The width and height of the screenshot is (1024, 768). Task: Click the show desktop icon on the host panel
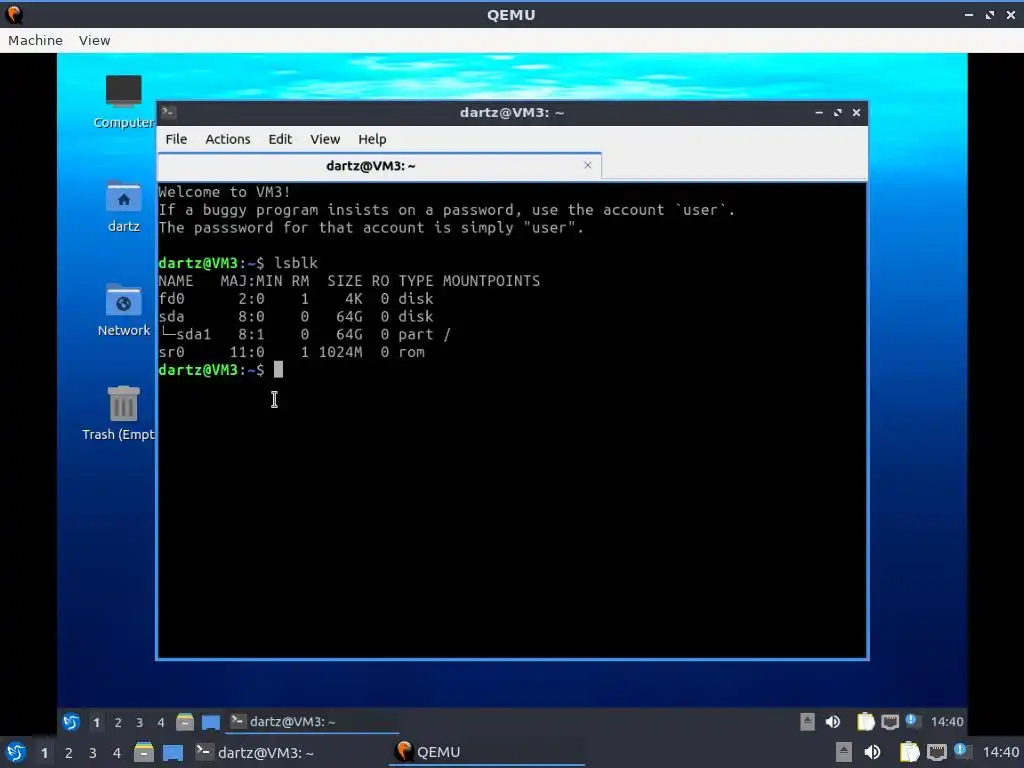click(x=173, y=752)
